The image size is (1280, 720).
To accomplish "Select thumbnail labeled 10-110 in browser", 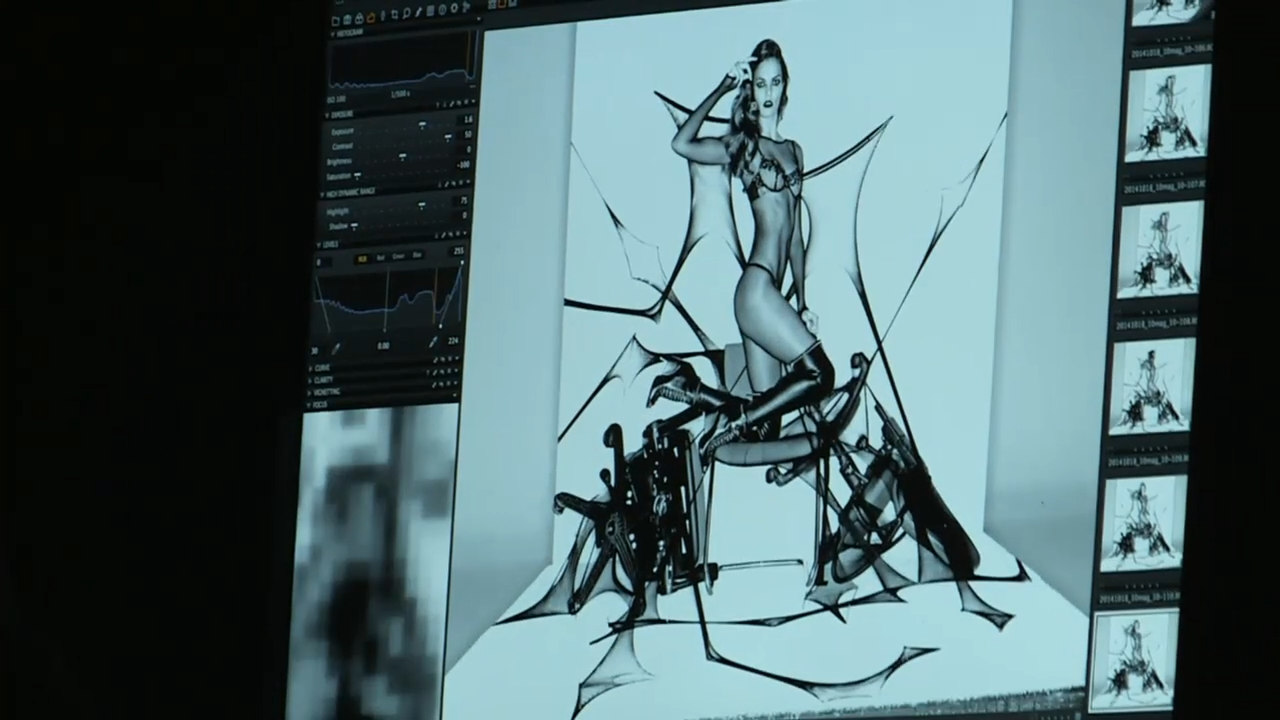I will pos(1143,522).
